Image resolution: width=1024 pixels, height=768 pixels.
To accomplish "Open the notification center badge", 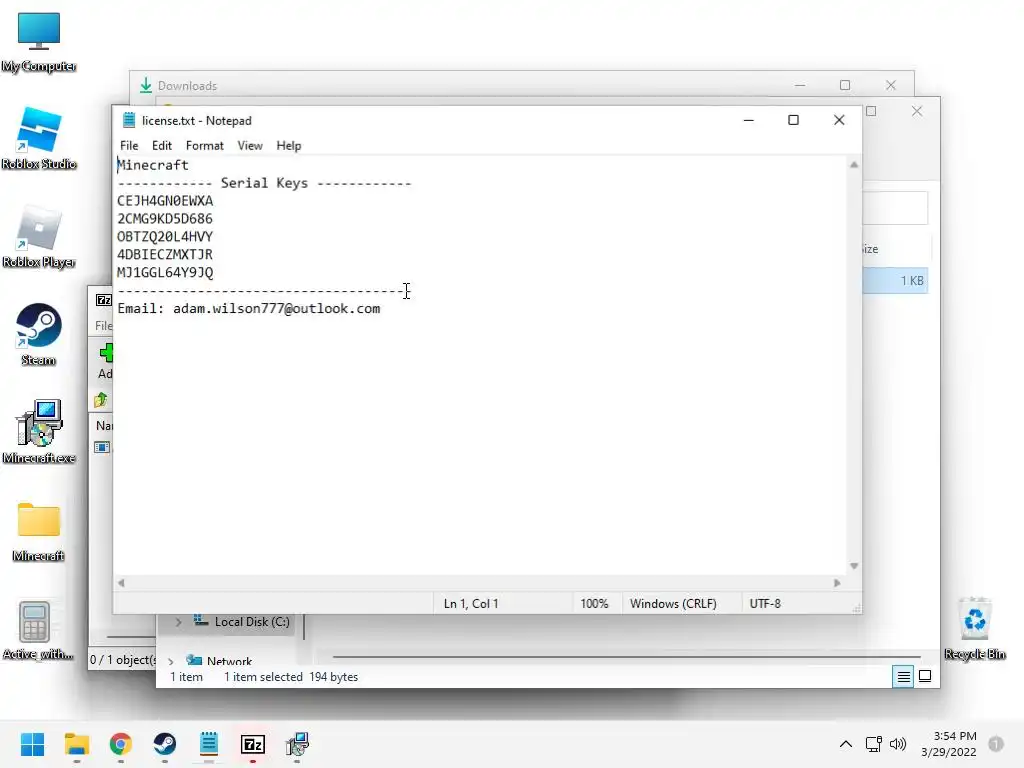I will (x=996, y=744).
